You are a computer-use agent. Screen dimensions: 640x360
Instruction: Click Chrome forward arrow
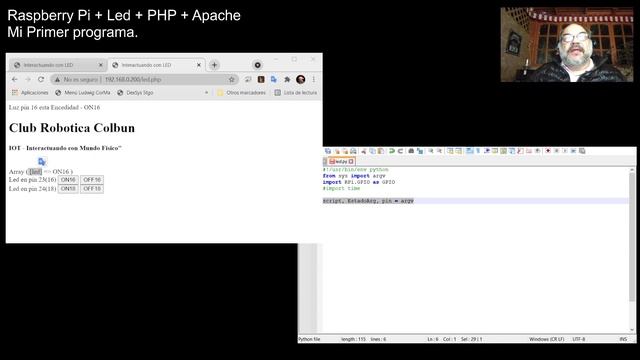click(28, 79)
